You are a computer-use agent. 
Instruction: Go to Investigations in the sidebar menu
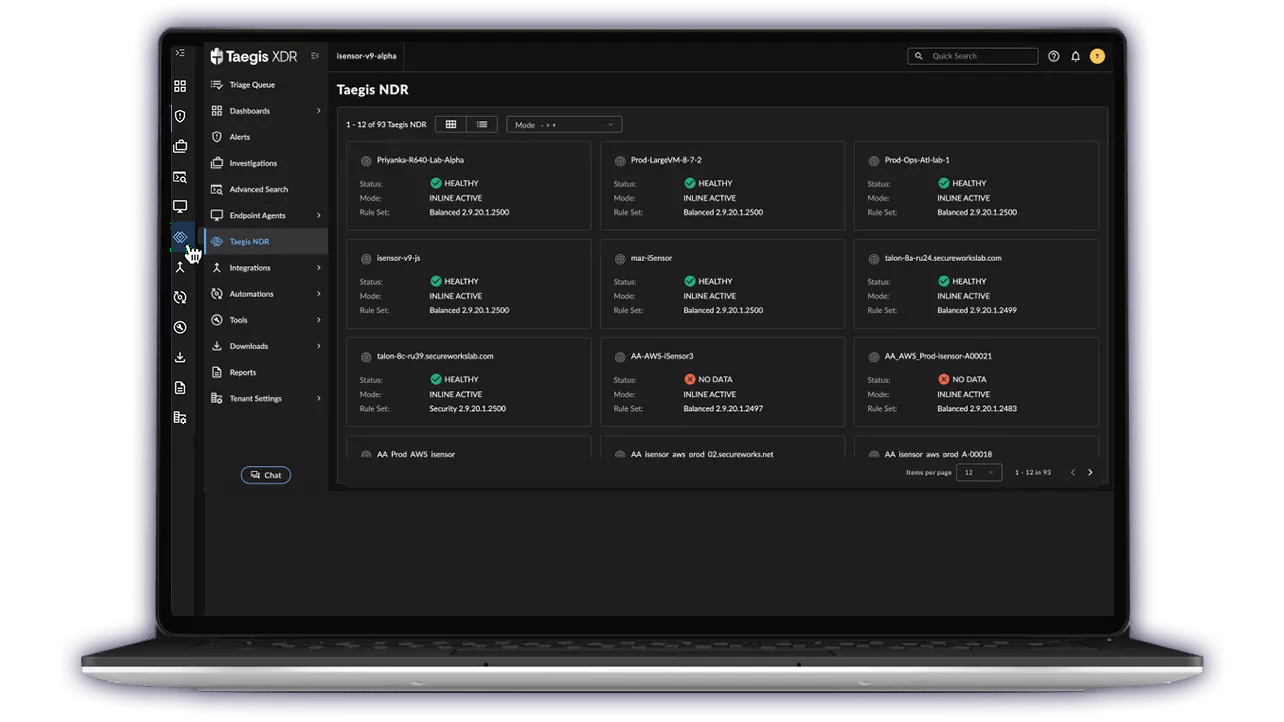click(266, 163)
